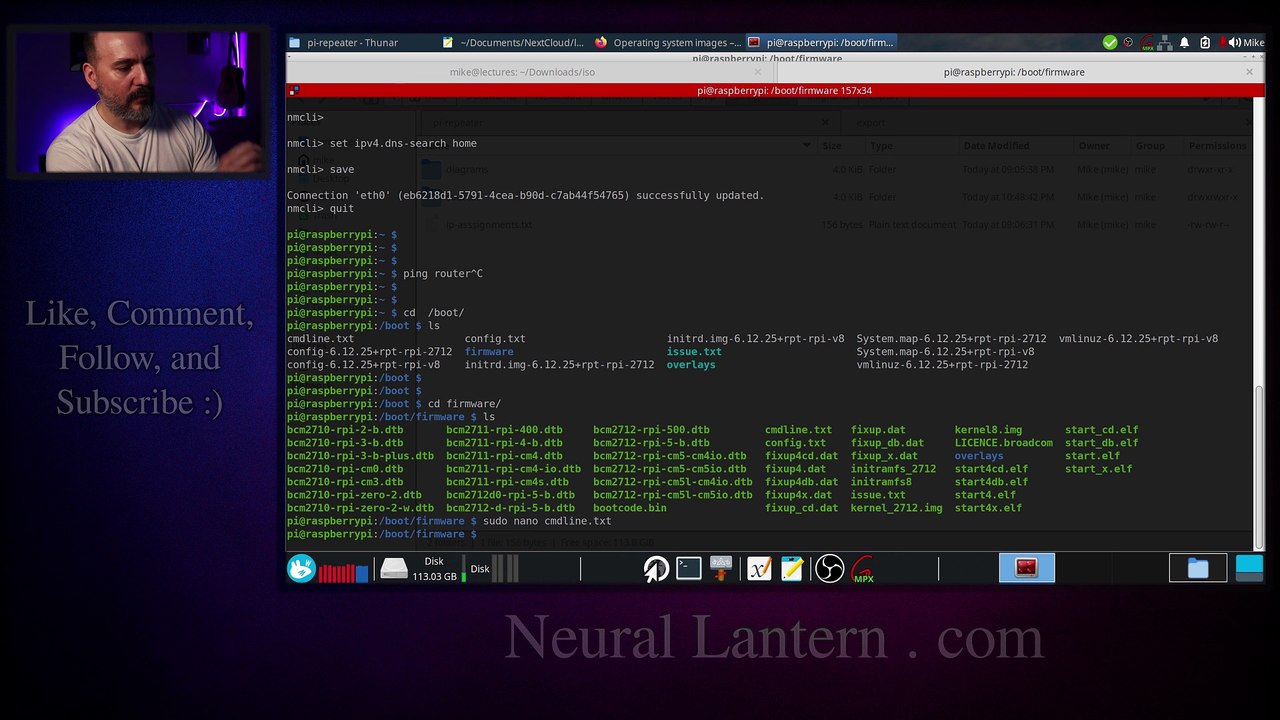This screenshot has width=1280, height=720.
Task: Open the power manager battery icon
Action: (x=1205, y=42)
